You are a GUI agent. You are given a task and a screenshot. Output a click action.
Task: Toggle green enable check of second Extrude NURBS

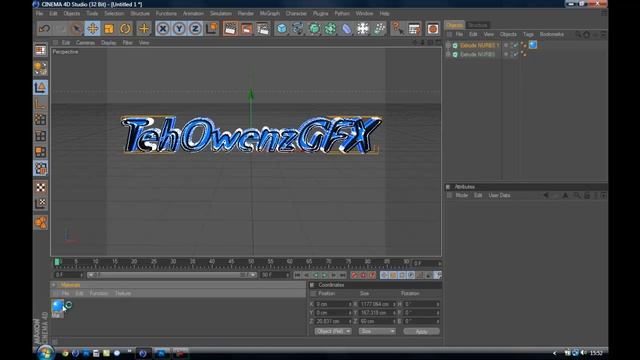(515, 54)
